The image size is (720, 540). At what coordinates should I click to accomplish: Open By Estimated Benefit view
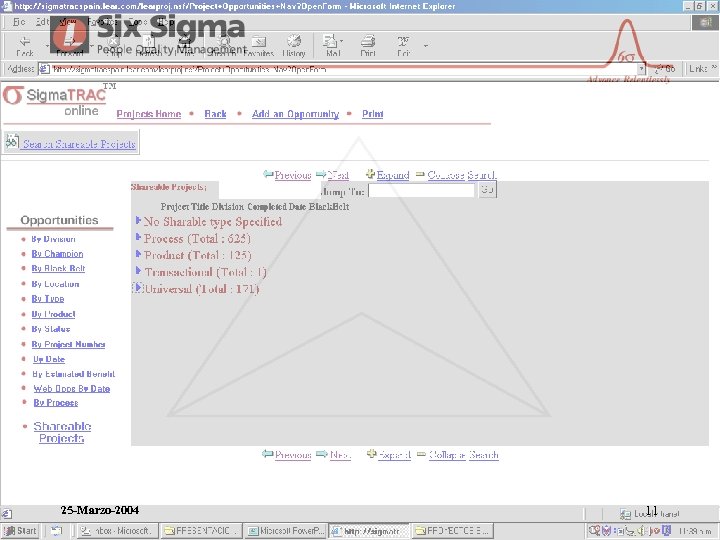click(73, 374)
